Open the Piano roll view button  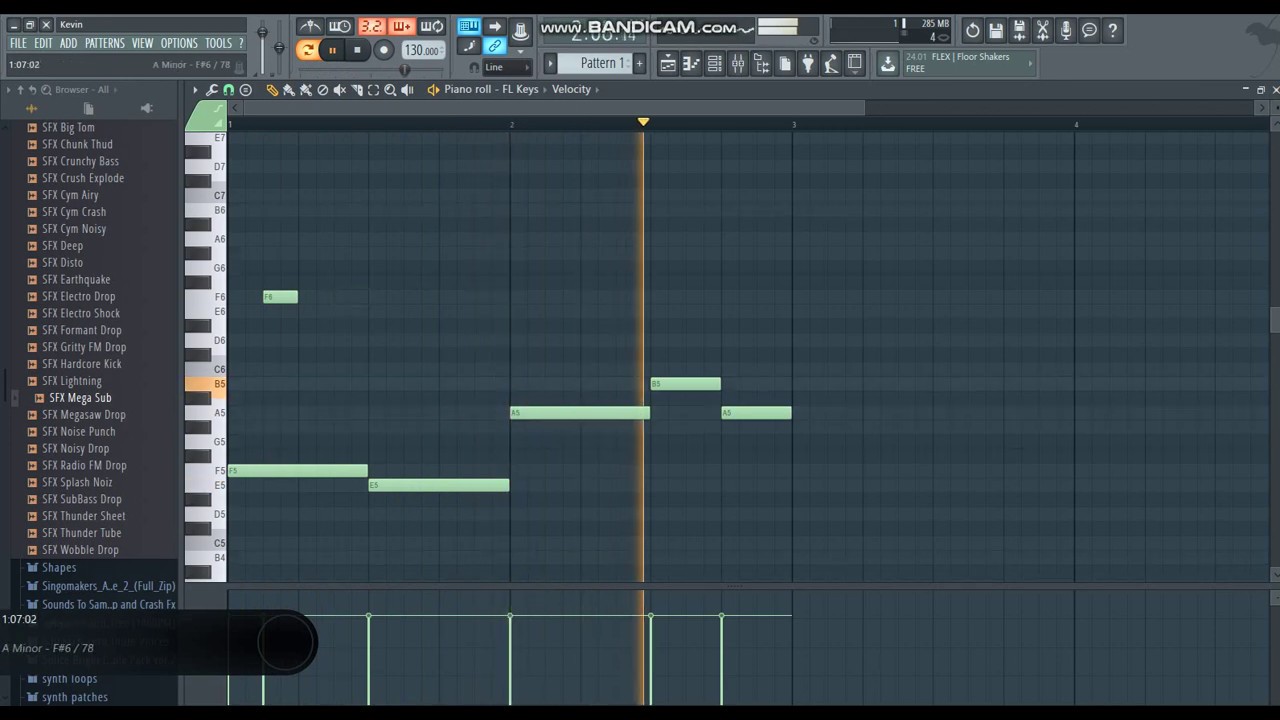click(x=691, y=63)
